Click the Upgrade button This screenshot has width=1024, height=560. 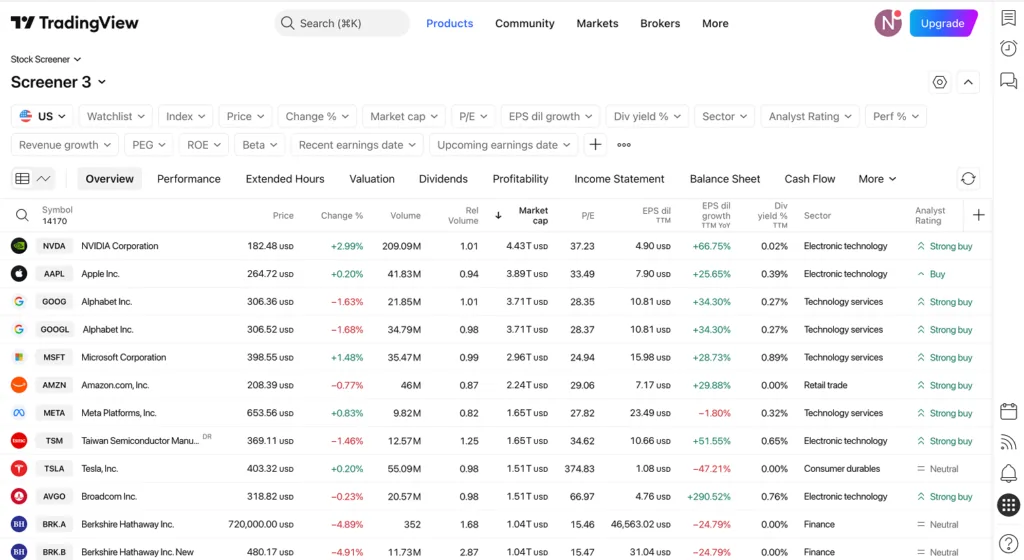click(942, 23)
